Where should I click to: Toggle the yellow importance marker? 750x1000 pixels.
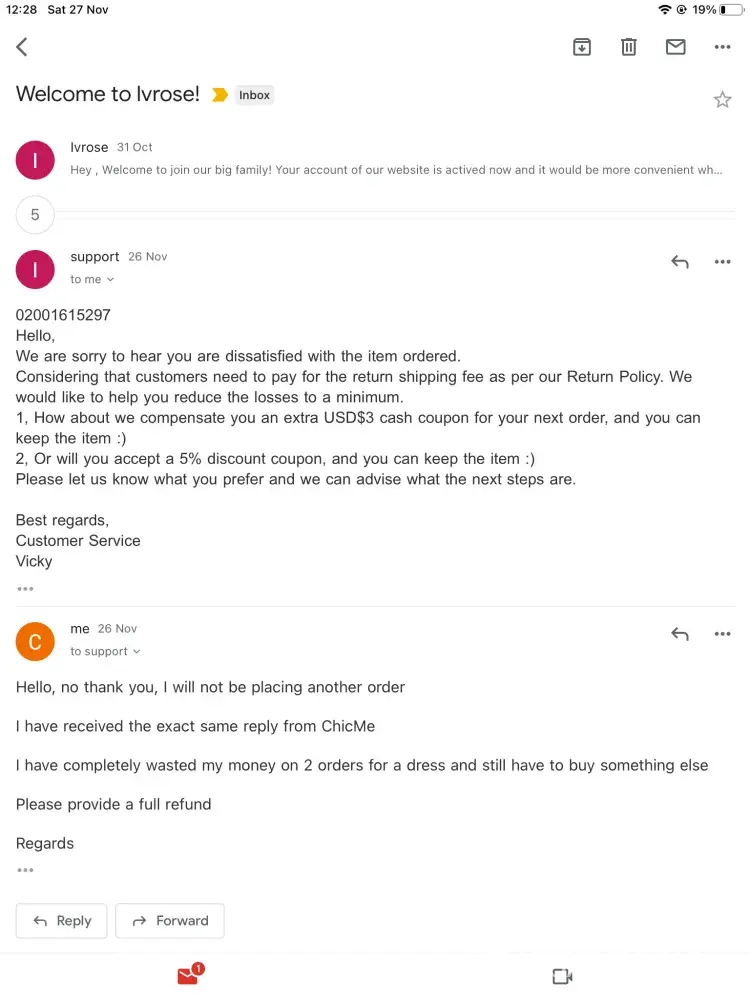pos(220,95)
